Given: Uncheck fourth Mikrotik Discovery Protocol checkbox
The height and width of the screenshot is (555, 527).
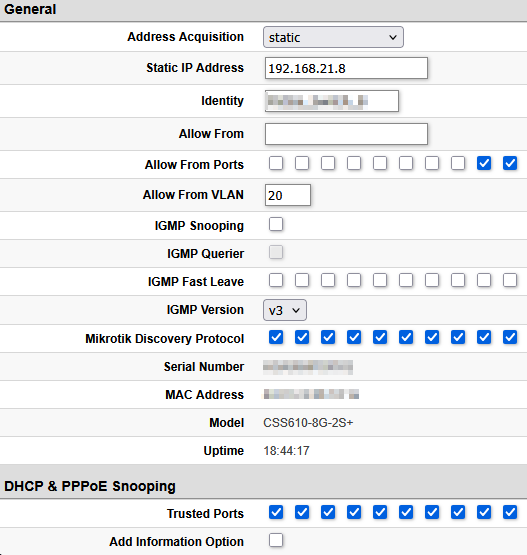Looking at the screenshot, I should coord(354,337).
